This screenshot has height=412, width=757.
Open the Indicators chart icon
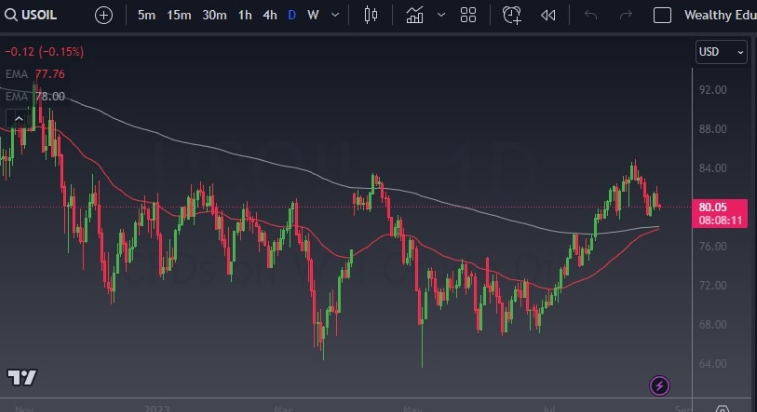coord(415,15)
